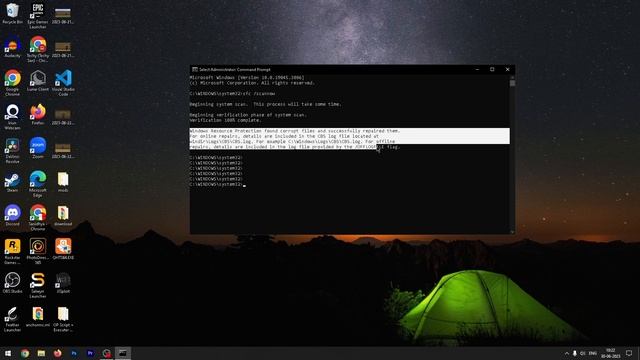Click the Command Prompt scrollbar thumb

512,83
